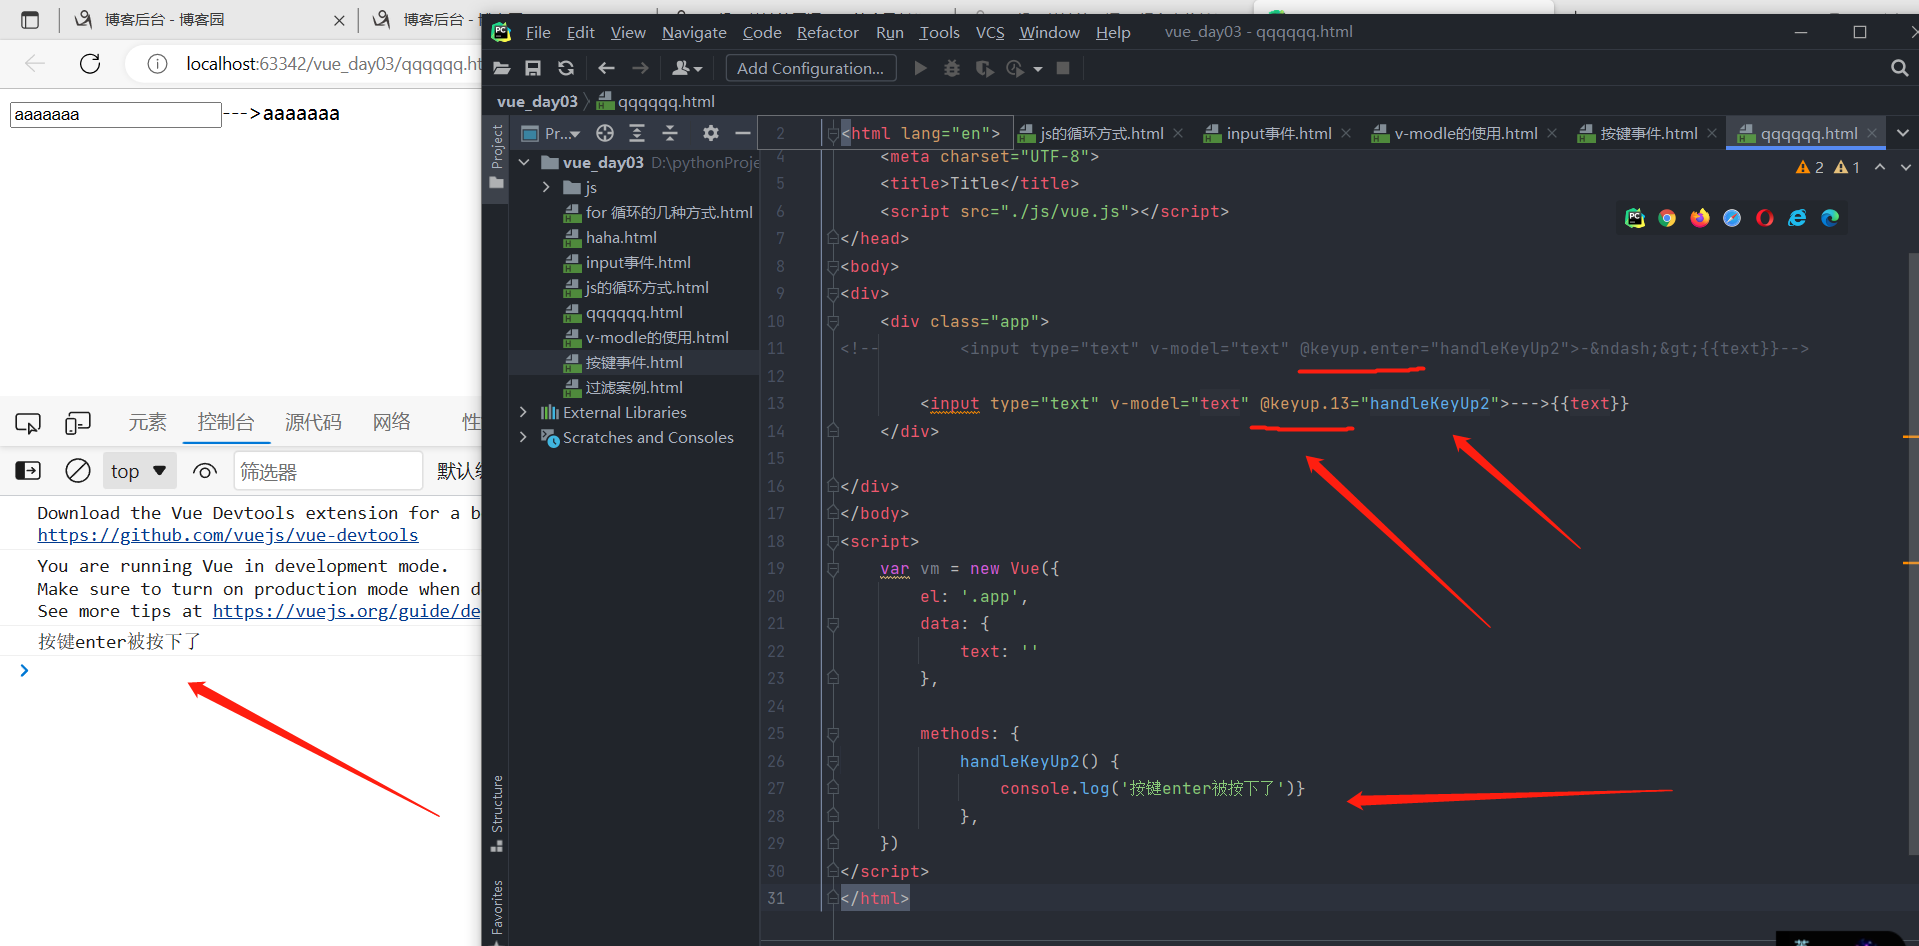The height and width of the screenshot is (946, 1919).
Task: Toggle the fold marker beside methods line
Action: pyautogui.click(x=833, y=733)
